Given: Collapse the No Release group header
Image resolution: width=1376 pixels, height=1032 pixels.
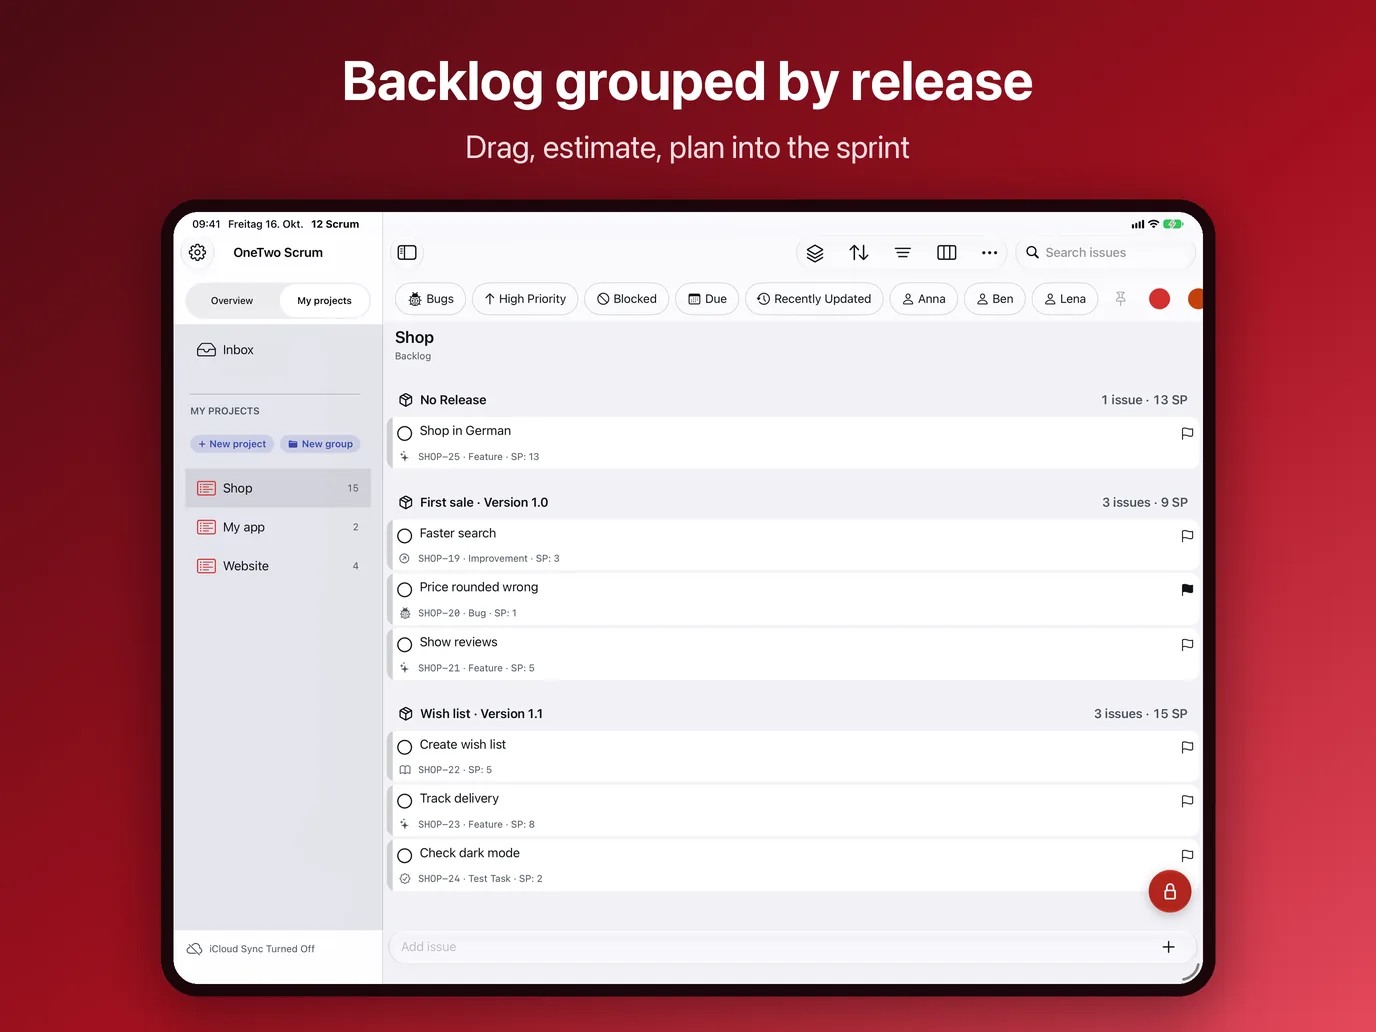Looking at the screenshot, I should click(795, 400).
